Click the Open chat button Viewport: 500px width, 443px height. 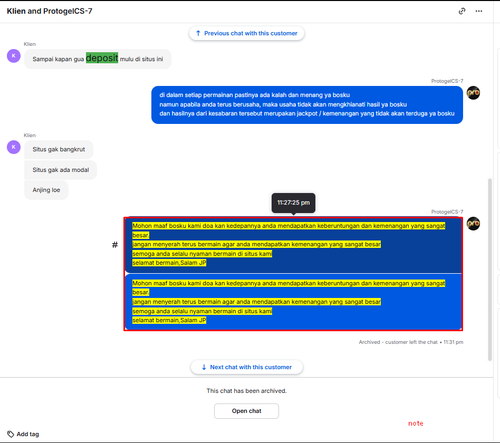point(246,411)
